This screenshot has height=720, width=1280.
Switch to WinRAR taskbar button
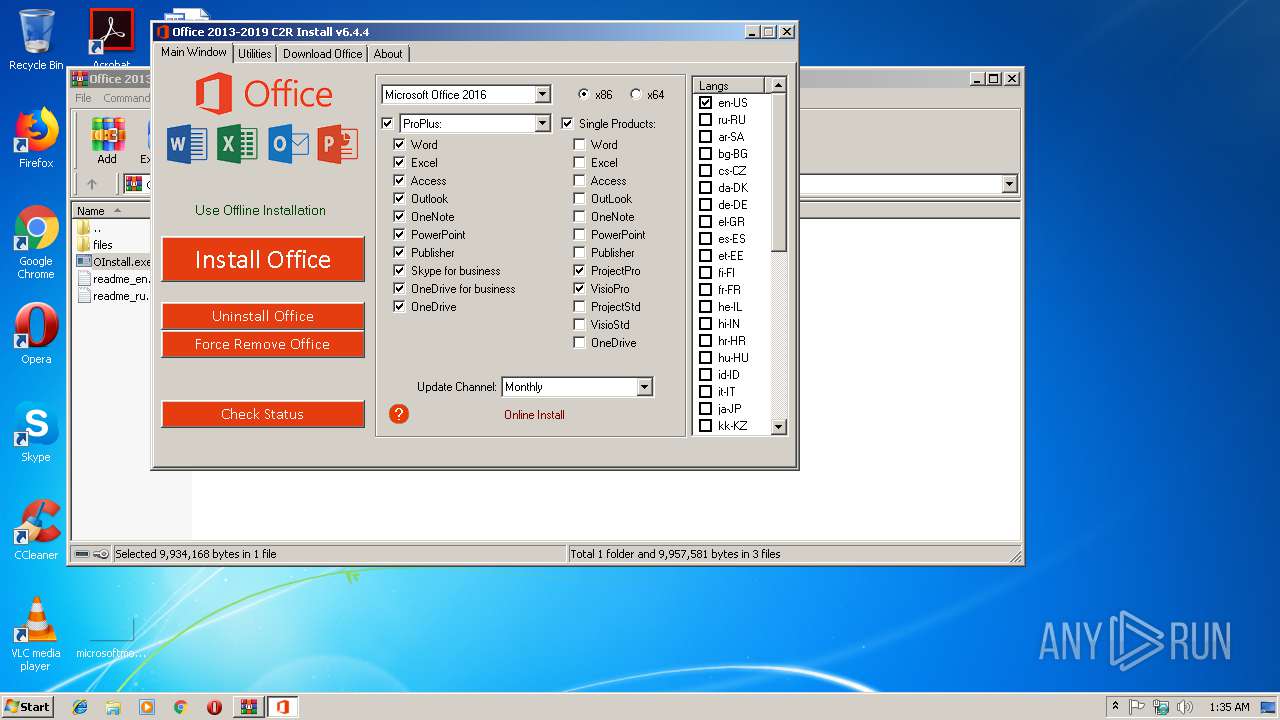(x=248, y=707)
